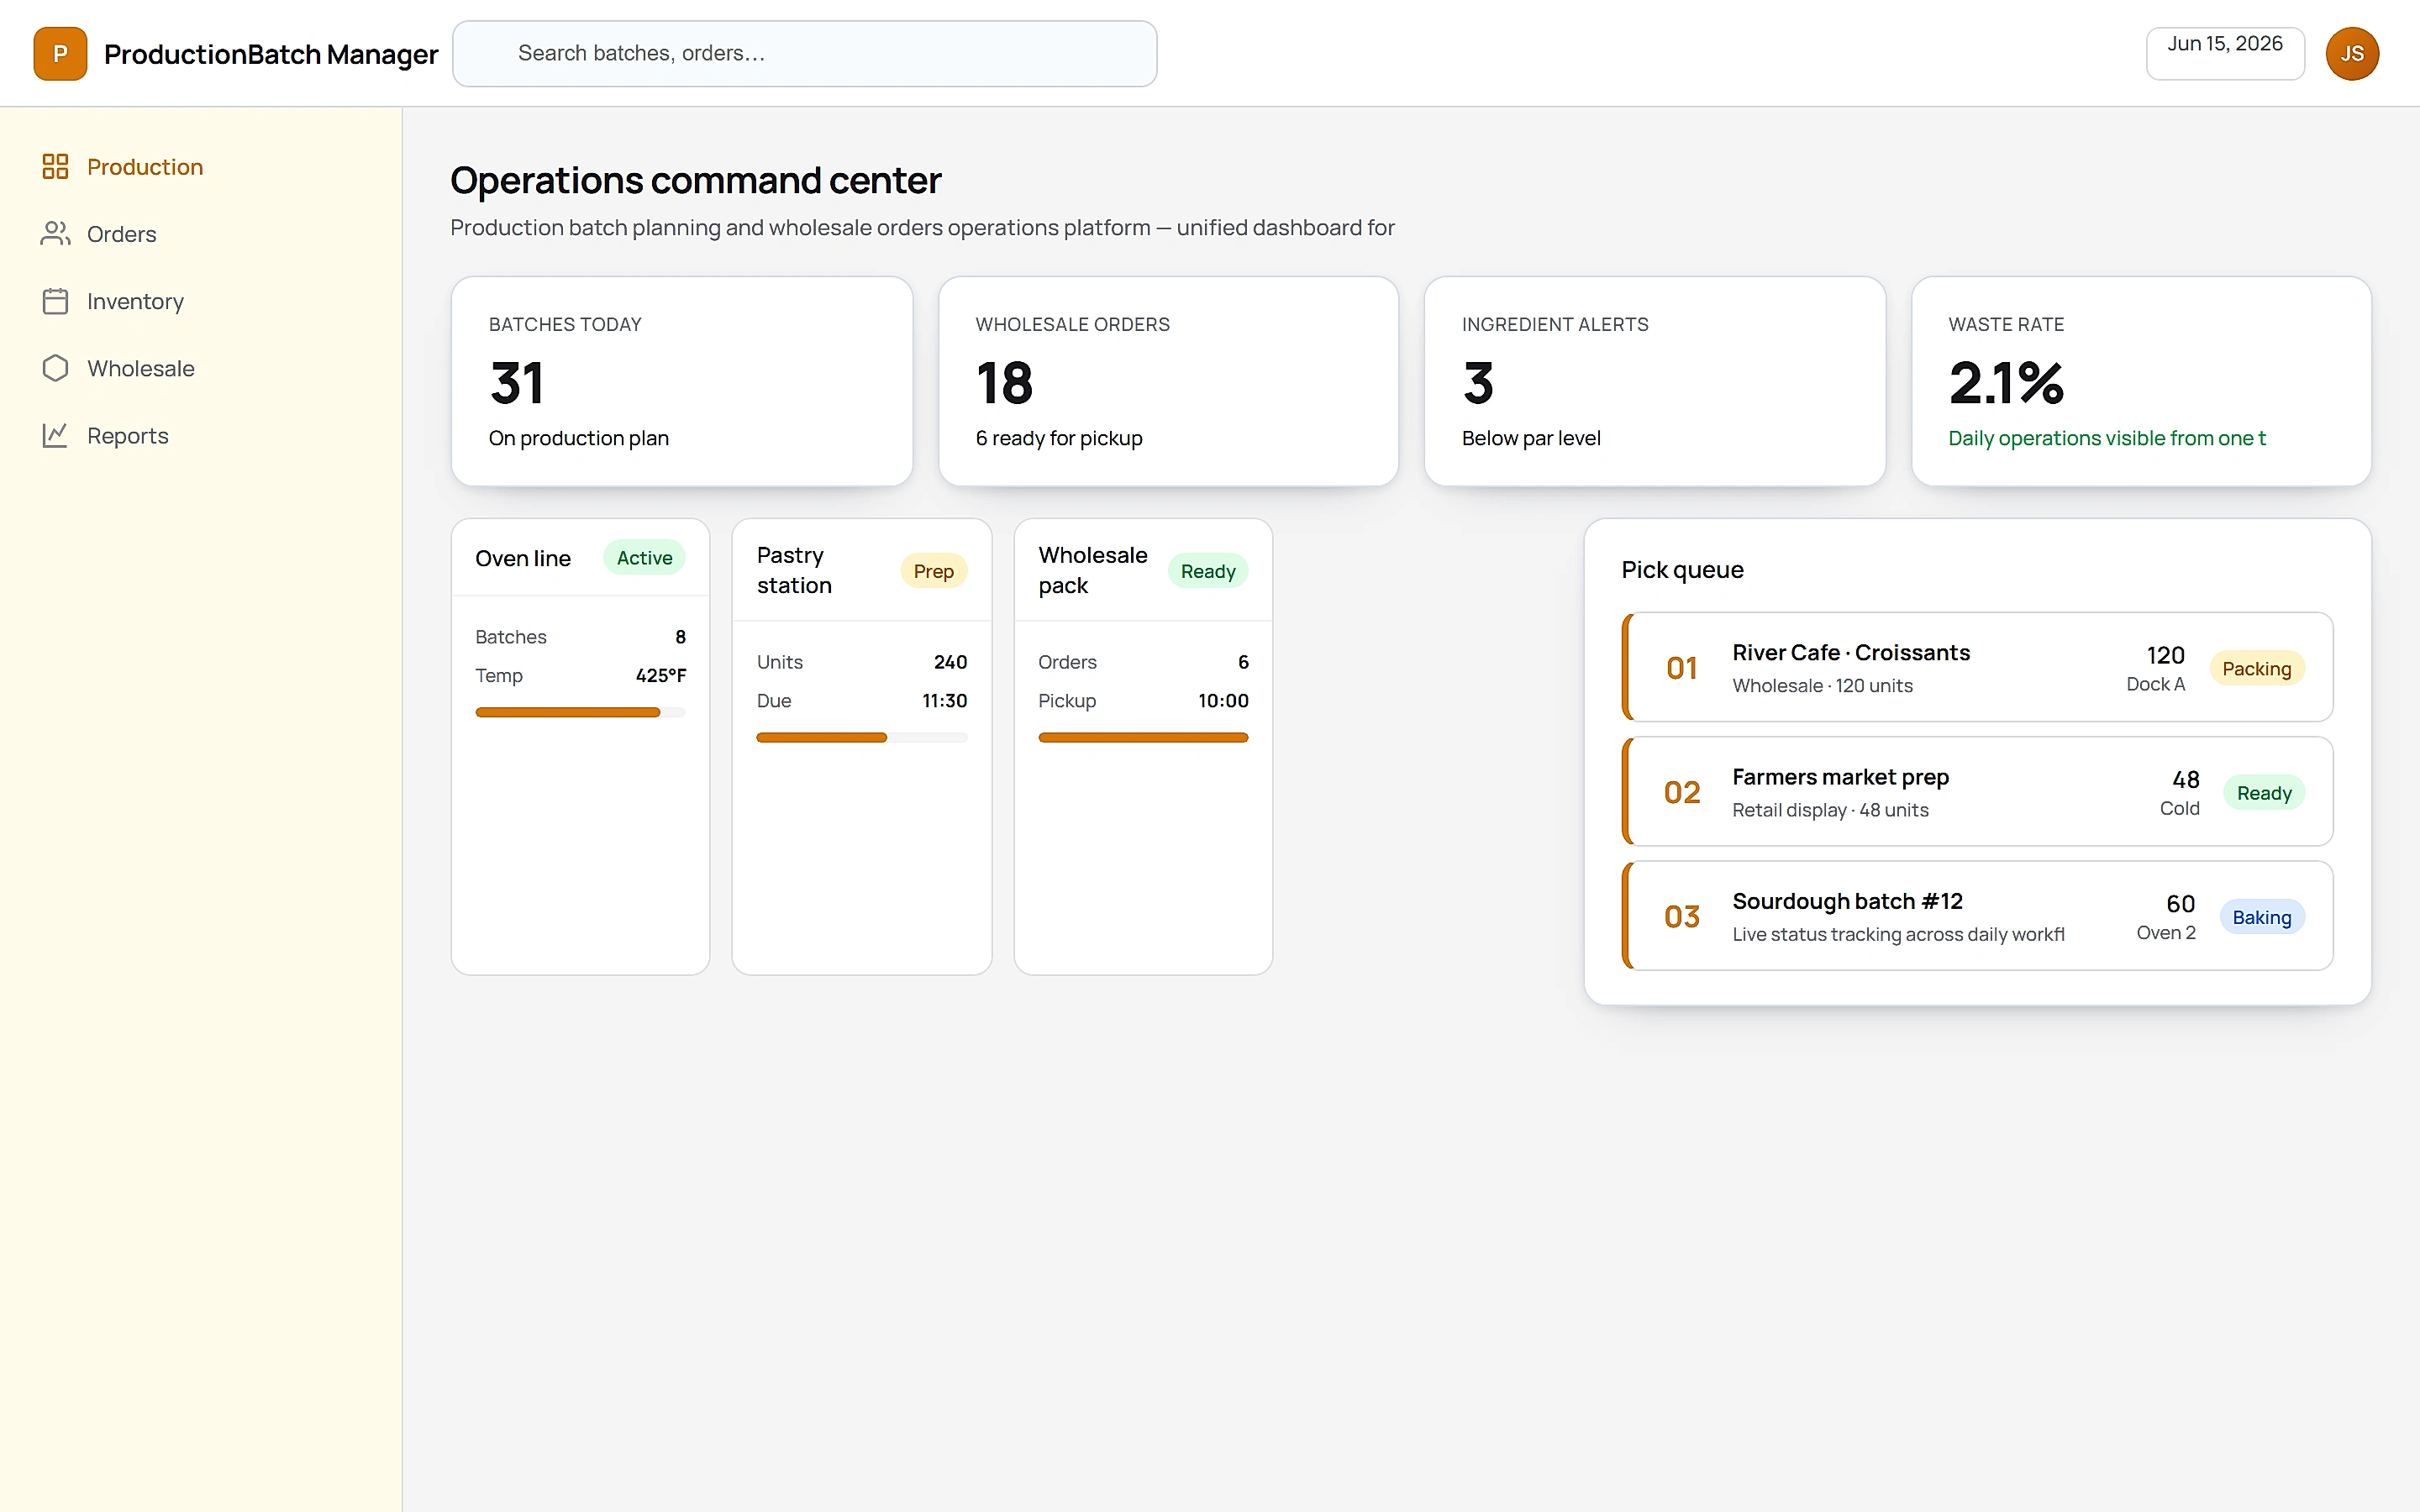Select the Farmers market prep queue item

pos(1977,791)
